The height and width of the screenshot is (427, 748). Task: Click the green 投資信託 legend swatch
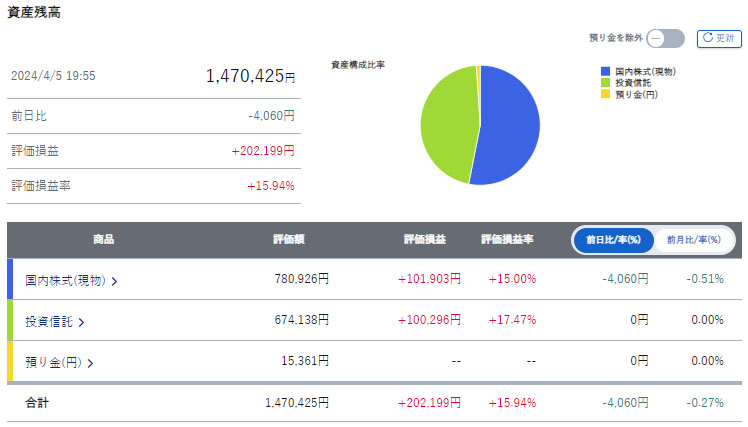point(605,83)
